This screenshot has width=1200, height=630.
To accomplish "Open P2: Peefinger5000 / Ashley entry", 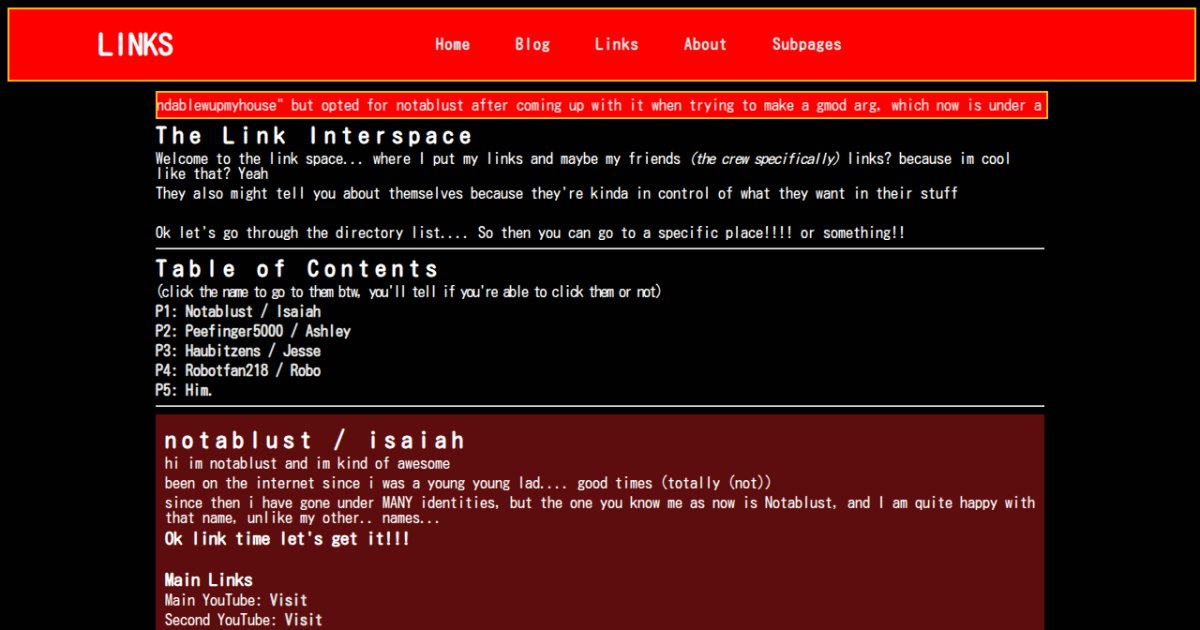I will [x=253, y=331].
